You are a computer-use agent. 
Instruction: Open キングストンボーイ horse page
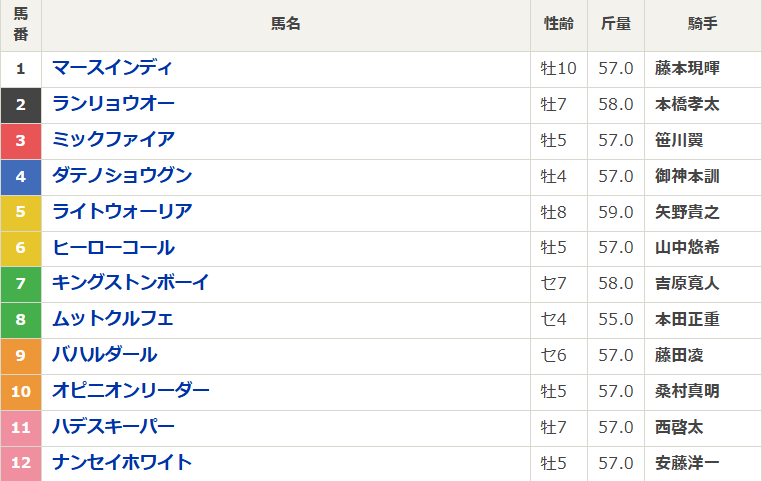130,283
